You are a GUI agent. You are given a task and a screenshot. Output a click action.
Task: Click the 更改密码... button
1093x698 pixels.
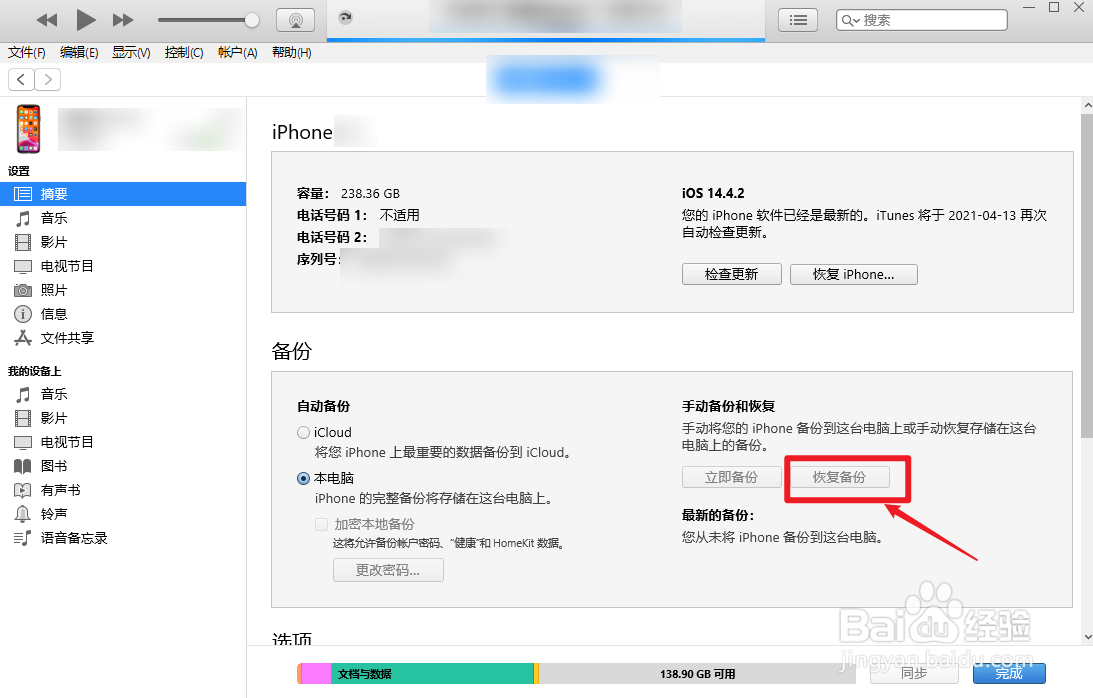pyautogui.click(x=388, y=570)
